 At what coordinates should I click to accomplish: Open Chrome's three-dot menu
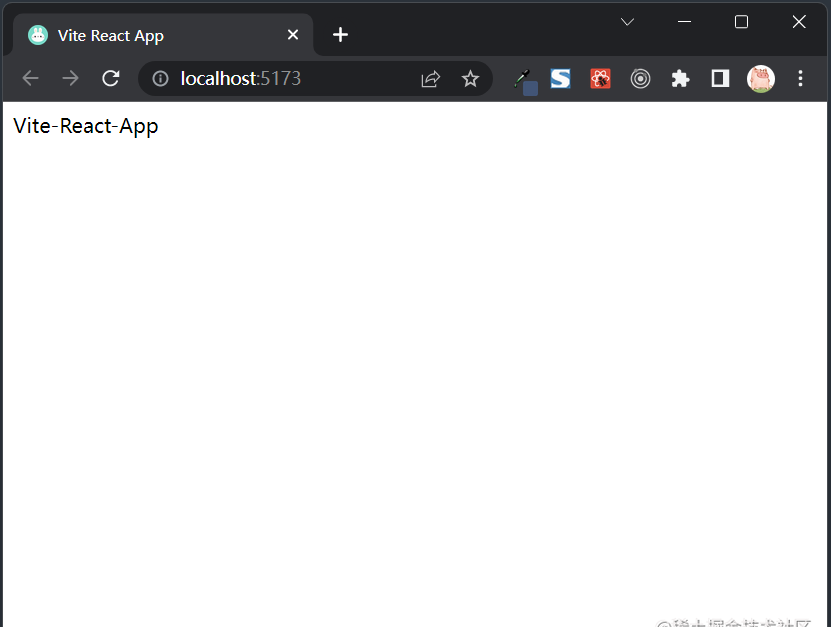800,78
